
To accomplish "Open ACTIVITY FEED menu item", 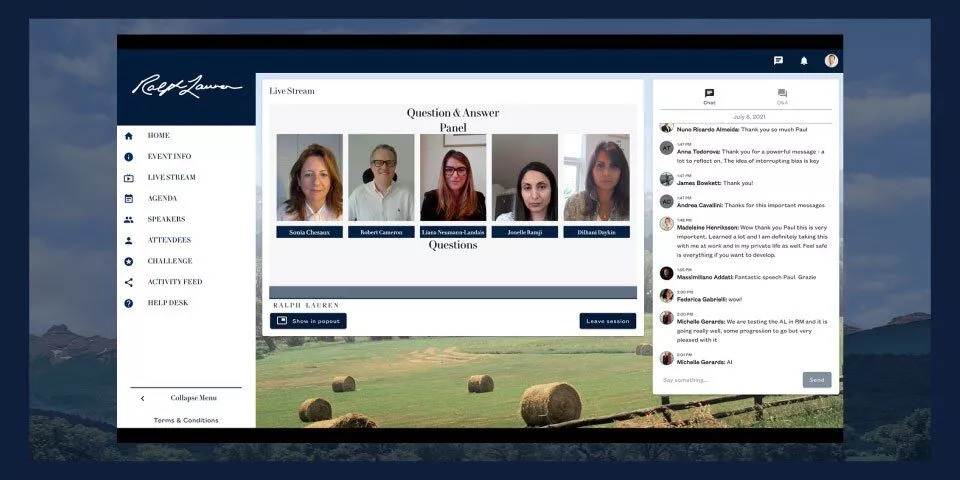I will [174, 282].
